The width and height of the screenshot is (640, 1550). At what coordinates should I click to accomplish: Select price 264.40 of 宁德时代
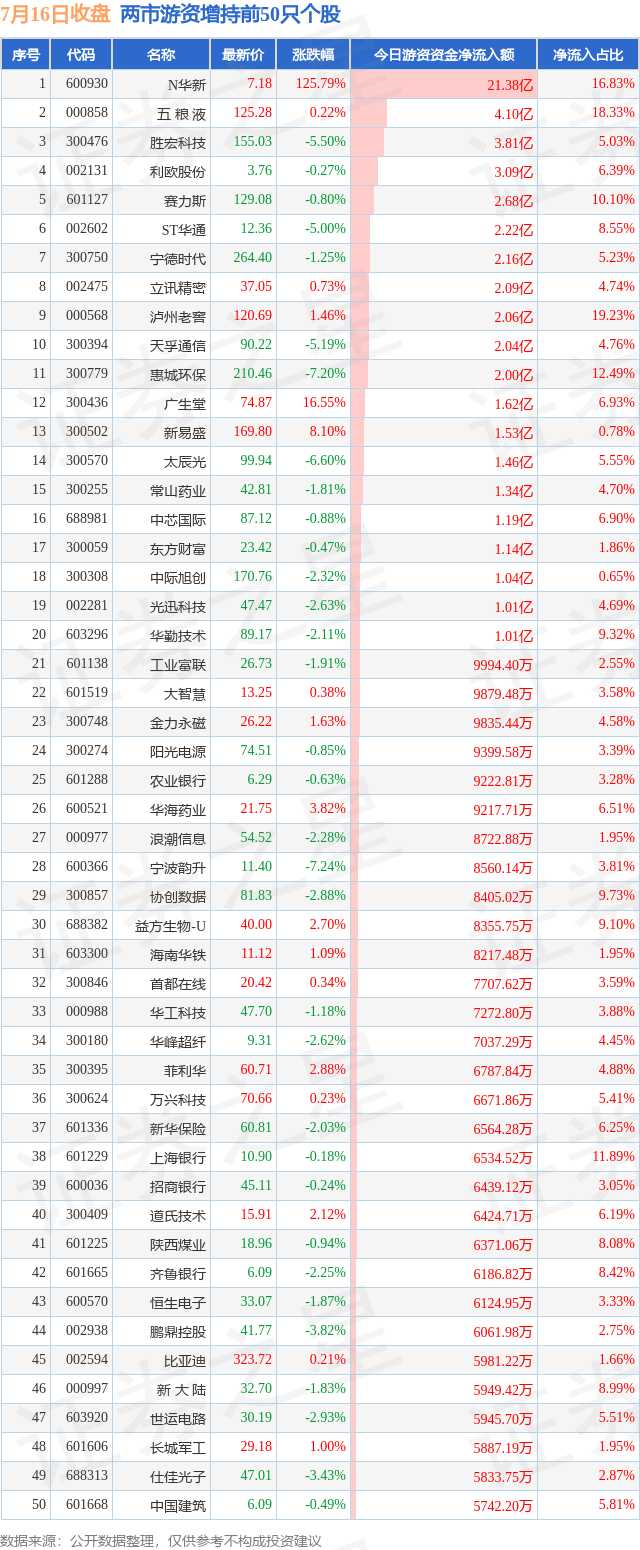252,258
